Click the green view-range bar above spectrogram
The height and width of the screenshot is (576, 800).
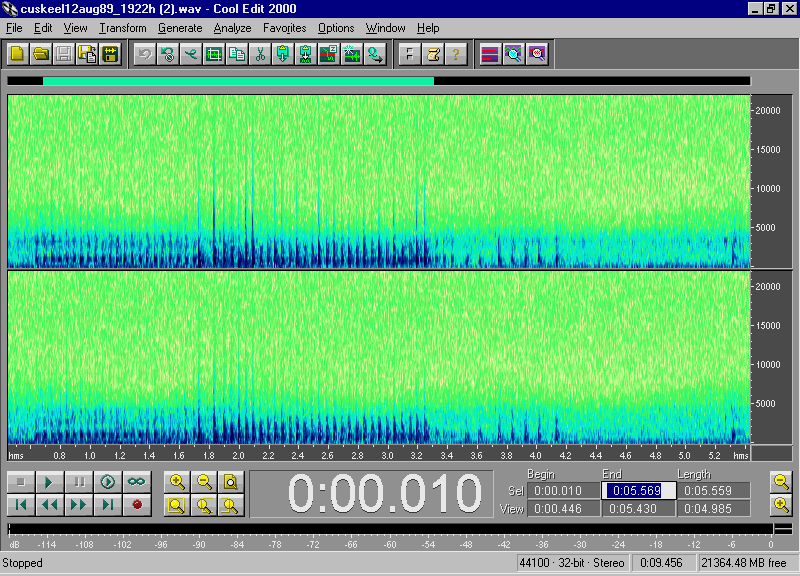point(238,81)
